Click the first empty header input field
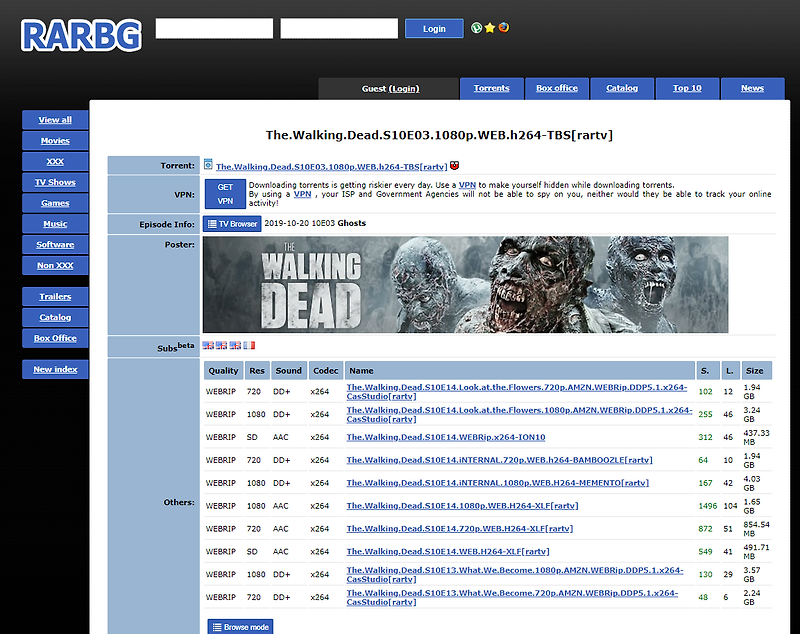This screenshot has height=634, width=800. coord(214,29)
